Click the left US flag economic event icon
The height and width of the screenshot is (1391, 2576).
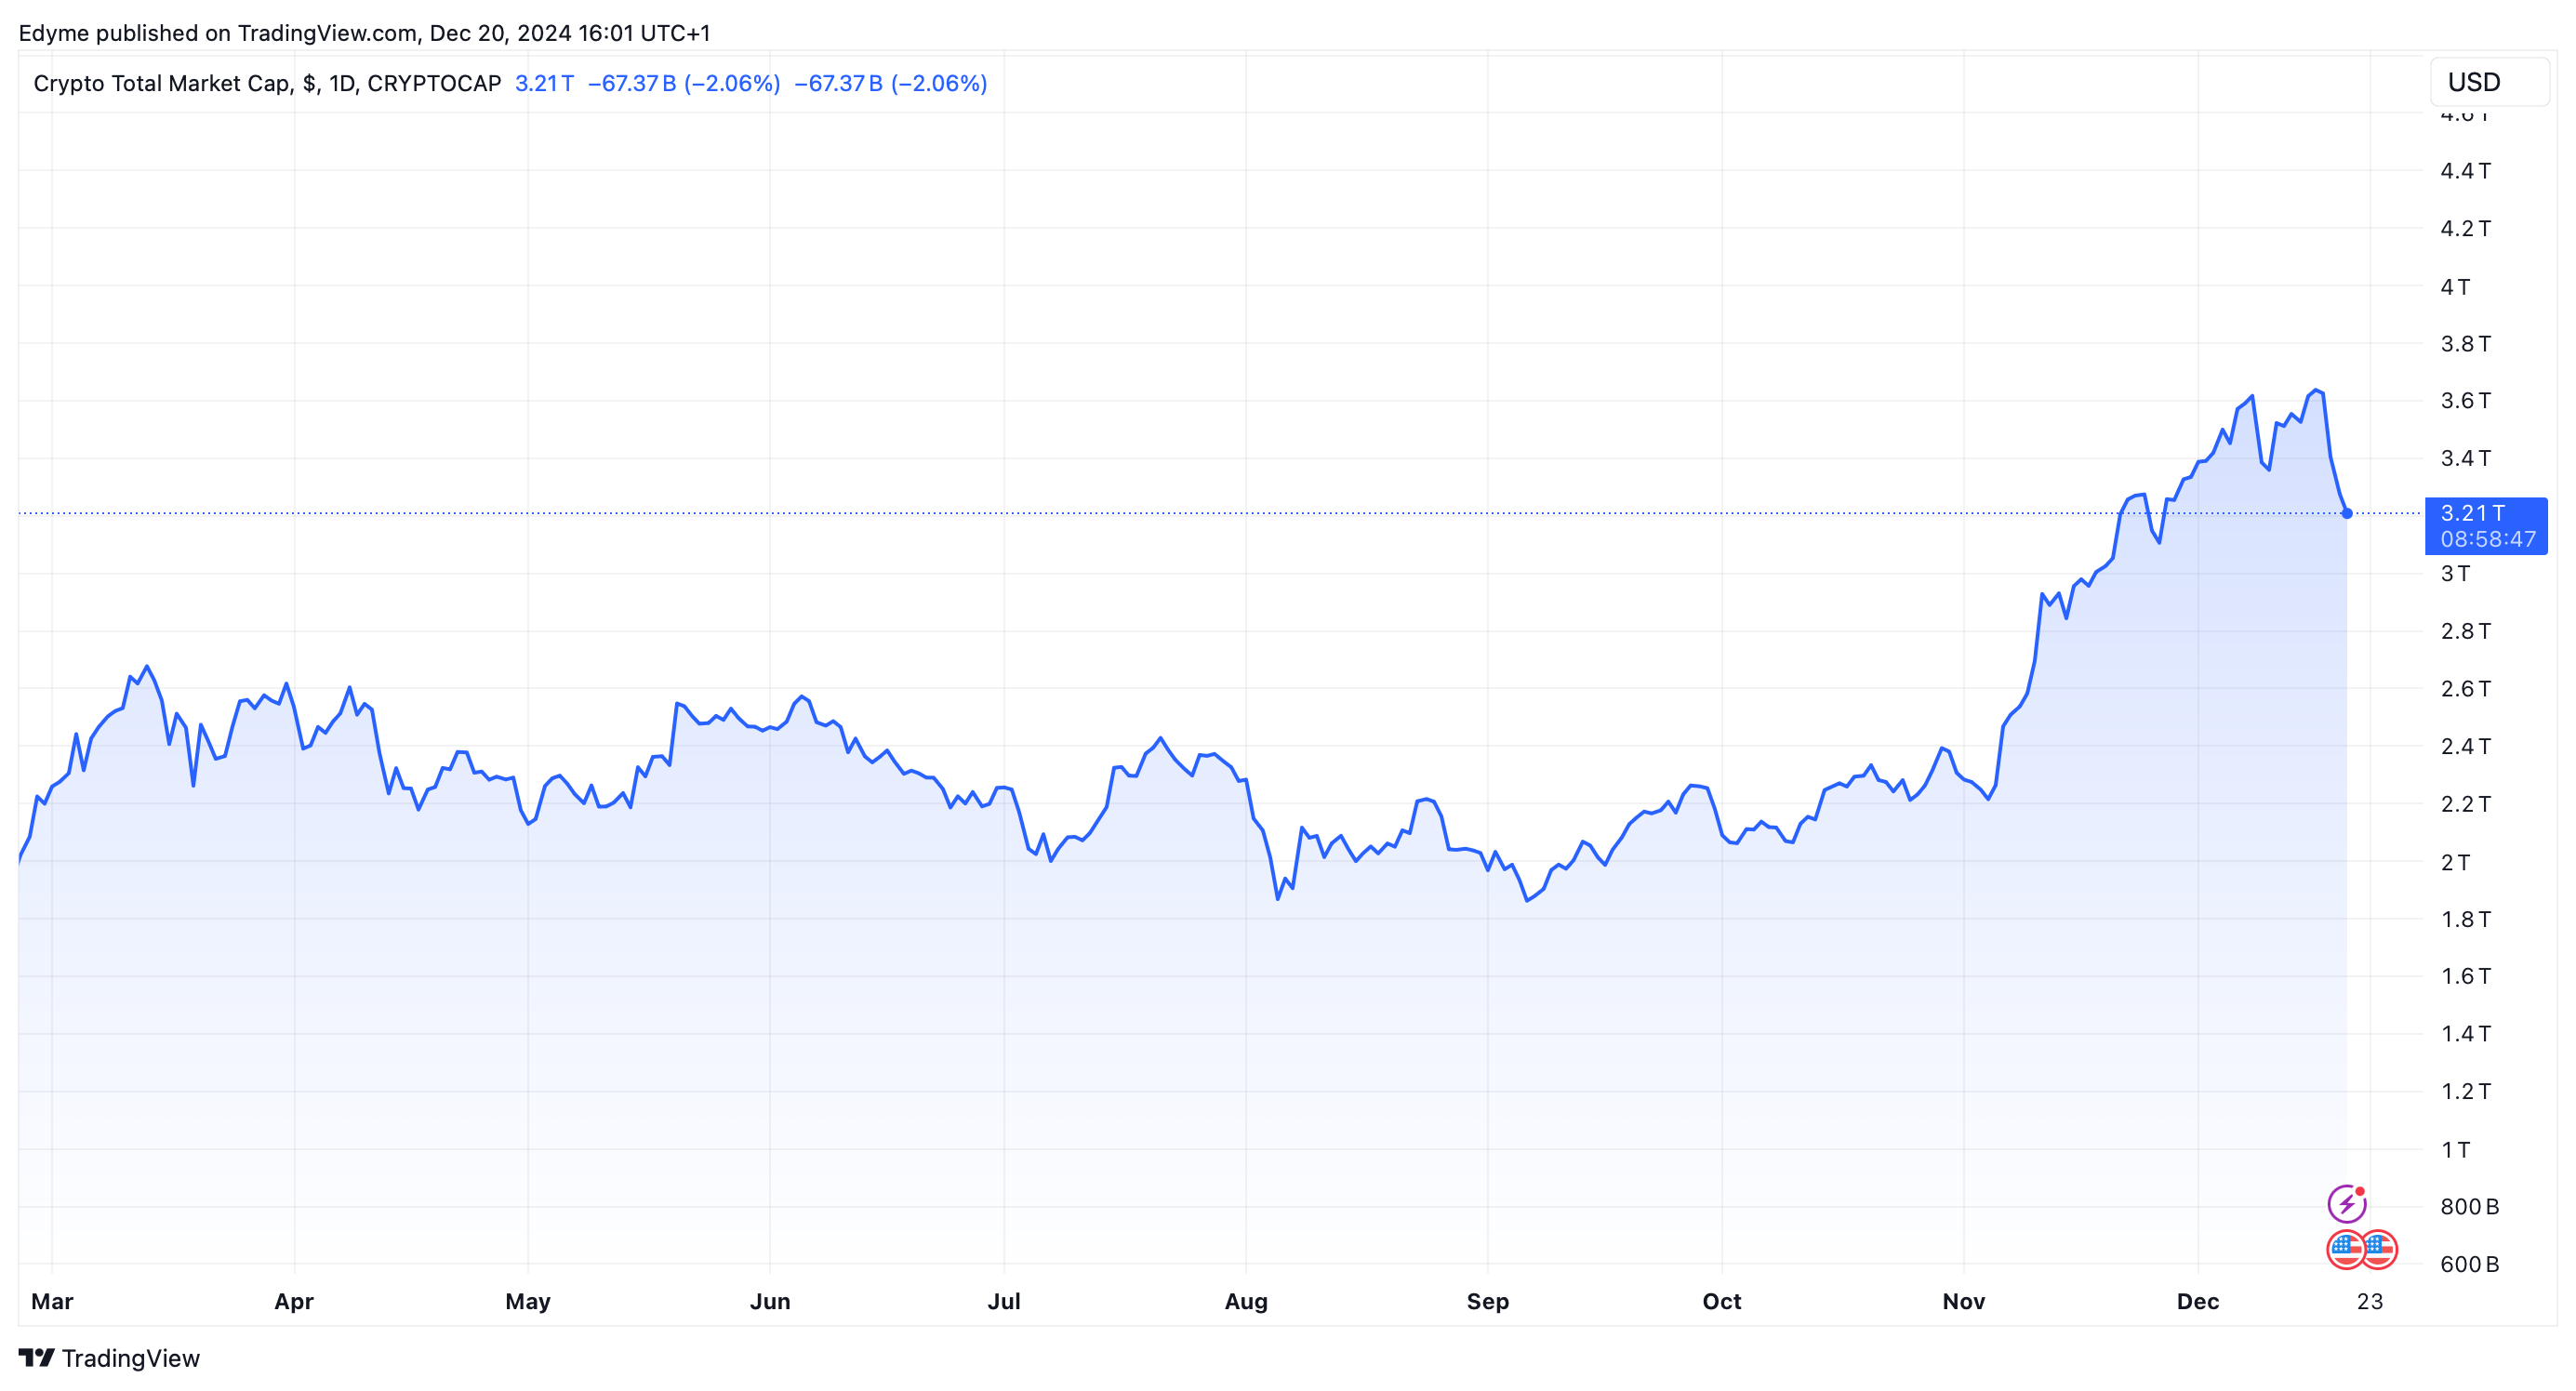coord(2345,1249)
